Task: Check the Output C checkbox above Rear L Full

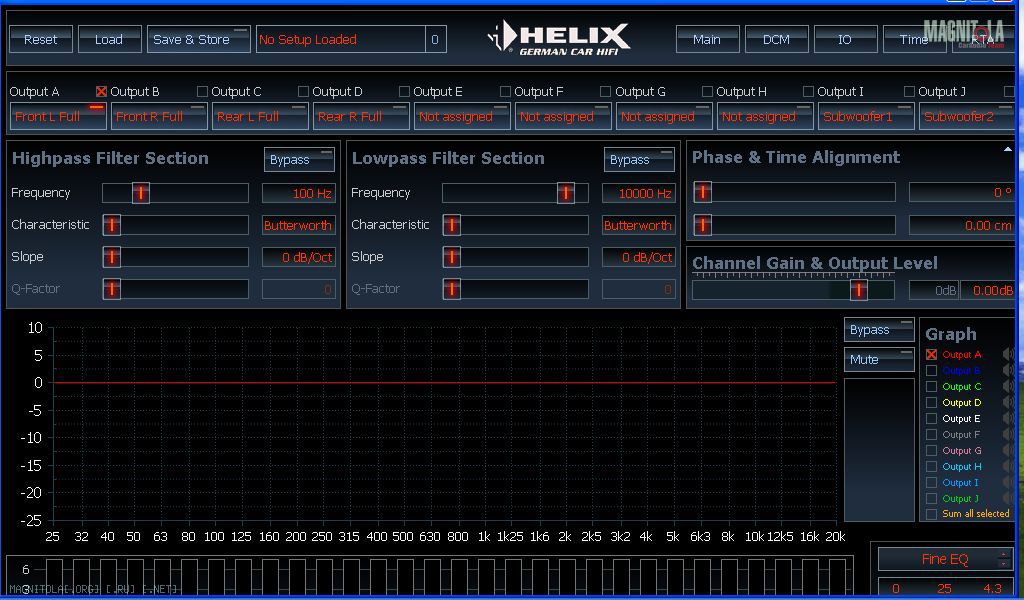Action: coord(202,91)
